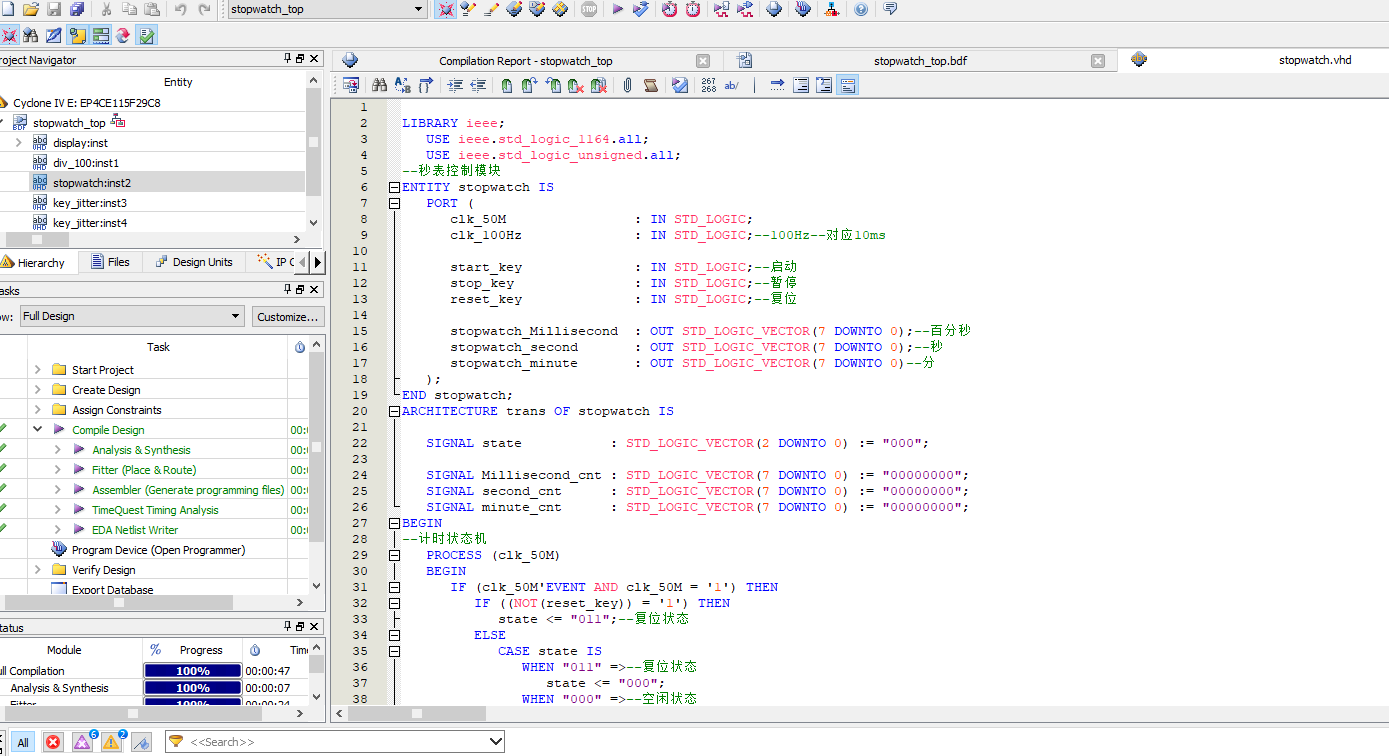
Task: Click into the messages Search field
Action: click(337, 742)
